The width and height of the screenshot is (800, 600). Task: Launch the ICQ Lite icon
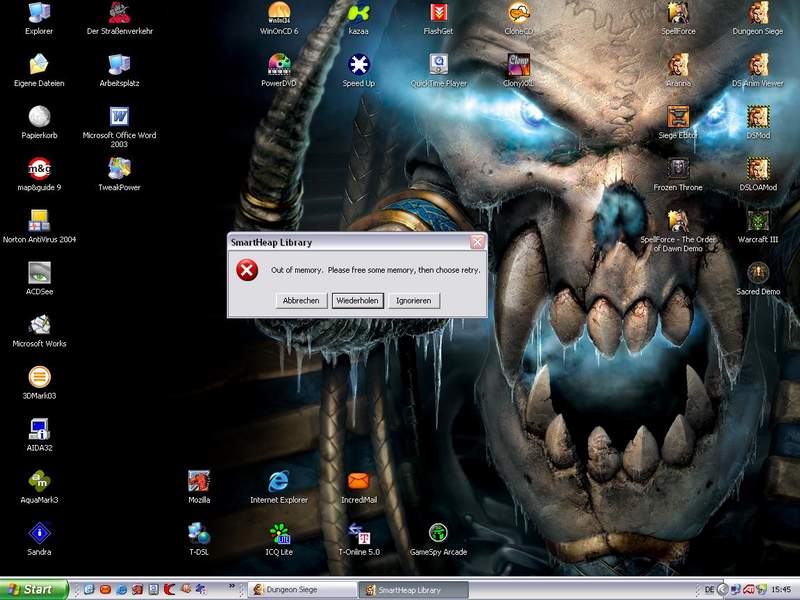[x=279, y=533]
